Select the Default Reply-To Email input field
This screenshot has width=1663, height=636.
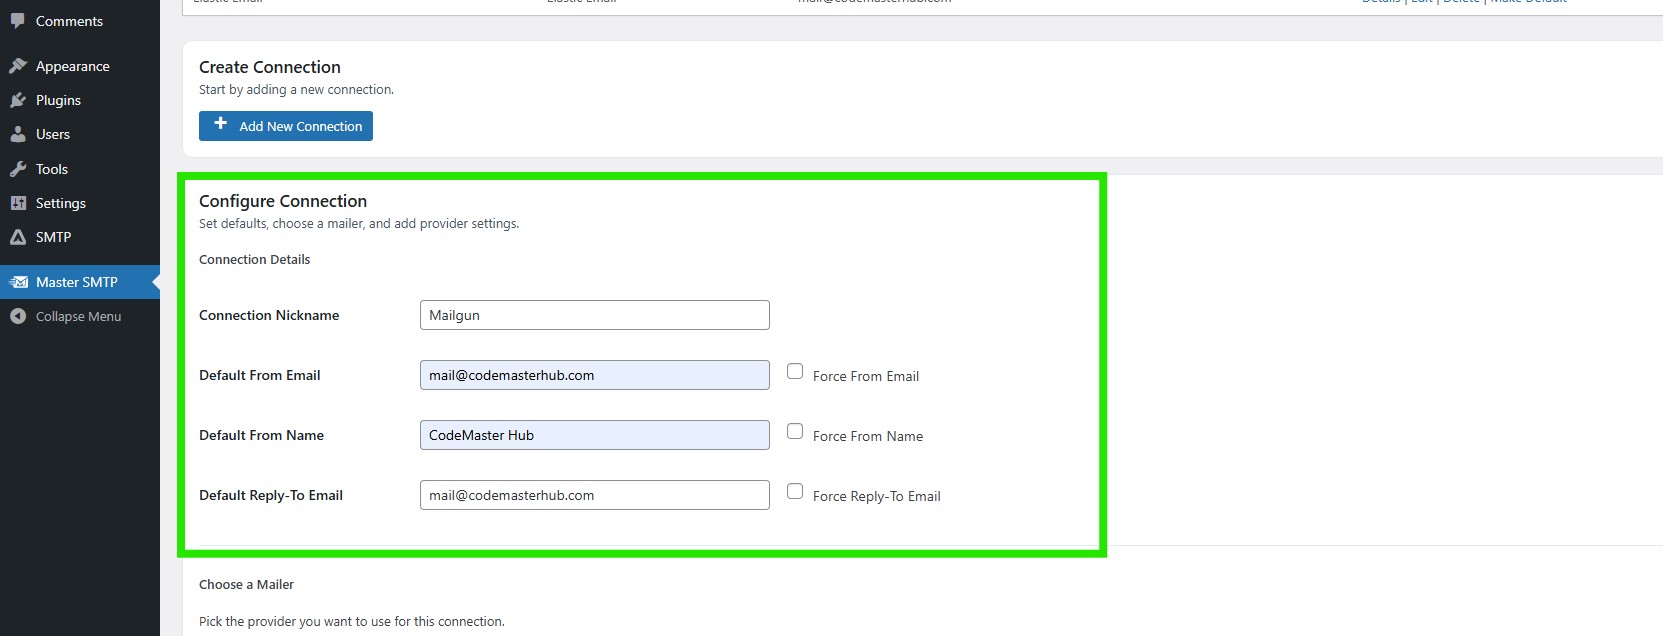pos(594,495)
